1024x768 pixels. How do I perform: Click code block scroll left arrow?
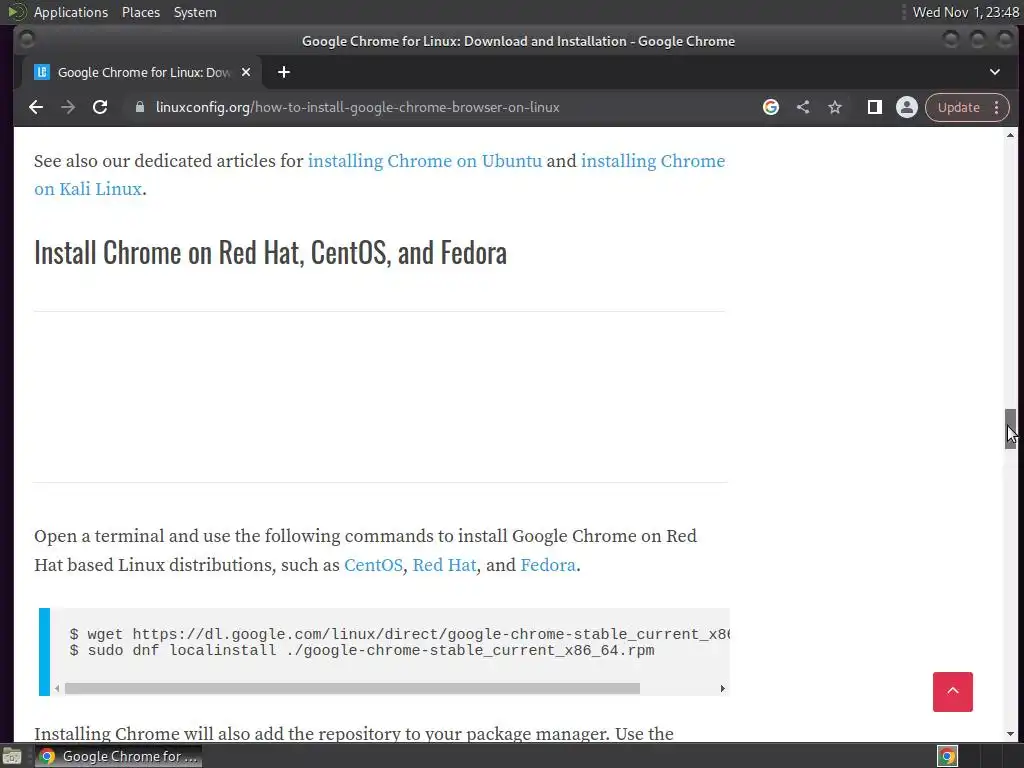(57, 688)
